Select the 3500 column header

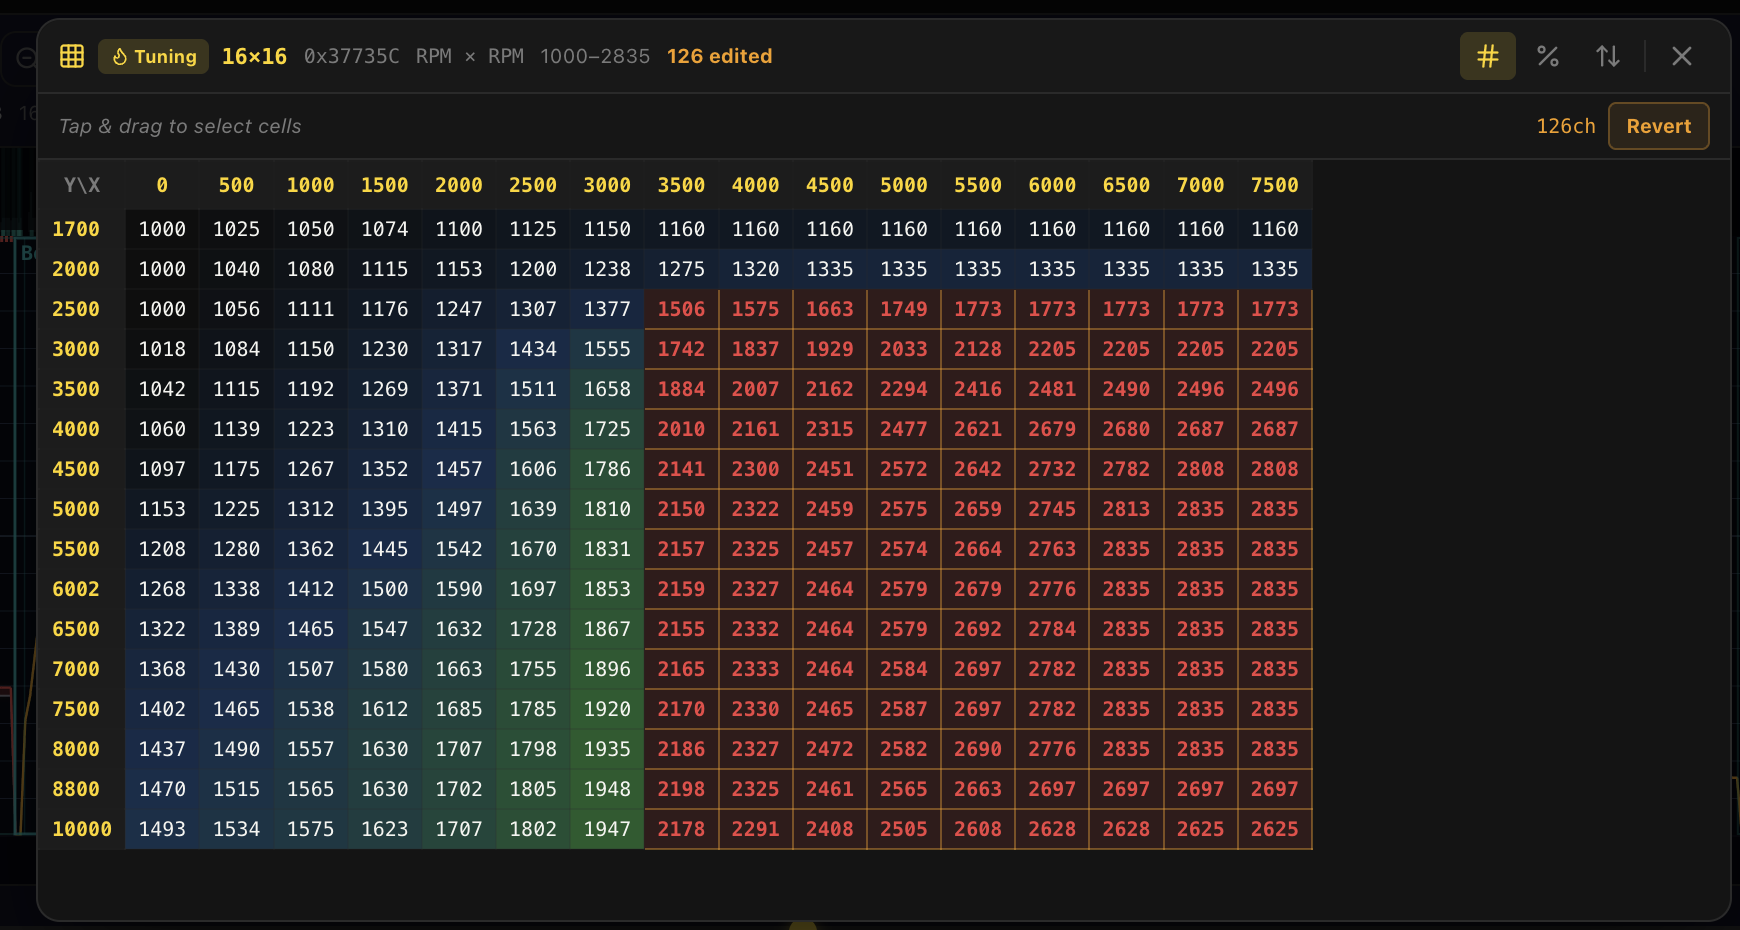point(681,185)
